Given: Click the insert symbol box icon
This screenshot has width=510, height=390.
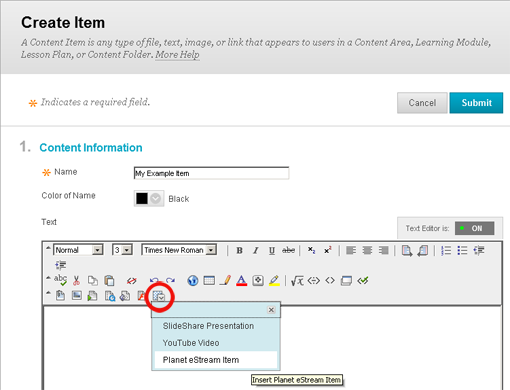Looking at the screenshot, I should 258,281.
